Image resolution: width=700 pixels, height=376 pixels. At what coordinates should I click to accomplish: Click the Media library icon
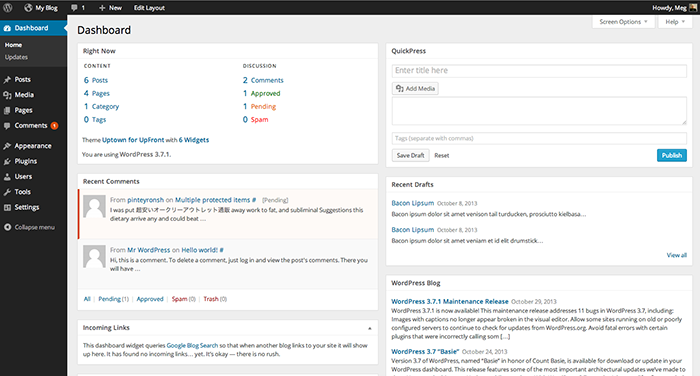[7, 95]
